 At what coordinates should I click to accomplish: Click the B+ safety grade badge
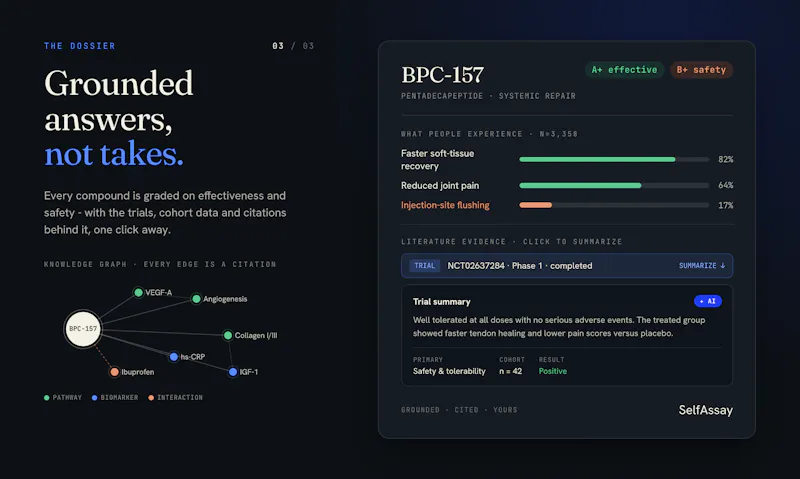(702, 70)
